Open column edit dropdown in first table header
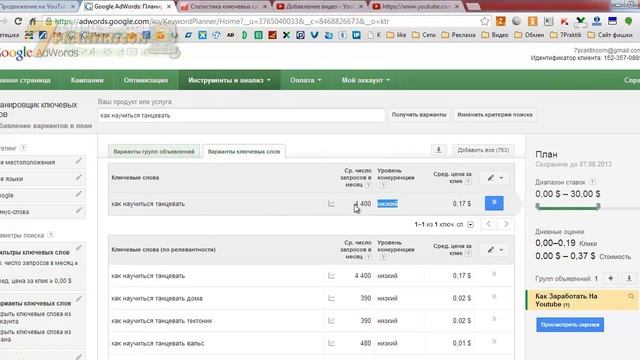This screenshot has height=360, width=640. tap(495, 178)
